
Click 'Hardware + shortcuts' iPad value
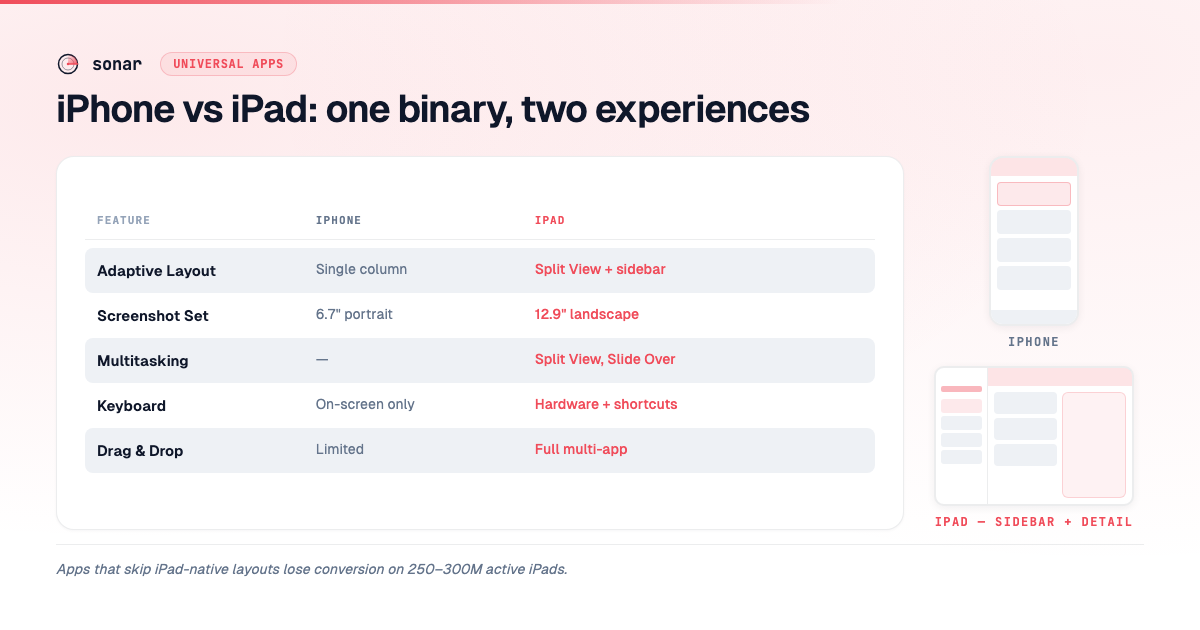[606, 405]
